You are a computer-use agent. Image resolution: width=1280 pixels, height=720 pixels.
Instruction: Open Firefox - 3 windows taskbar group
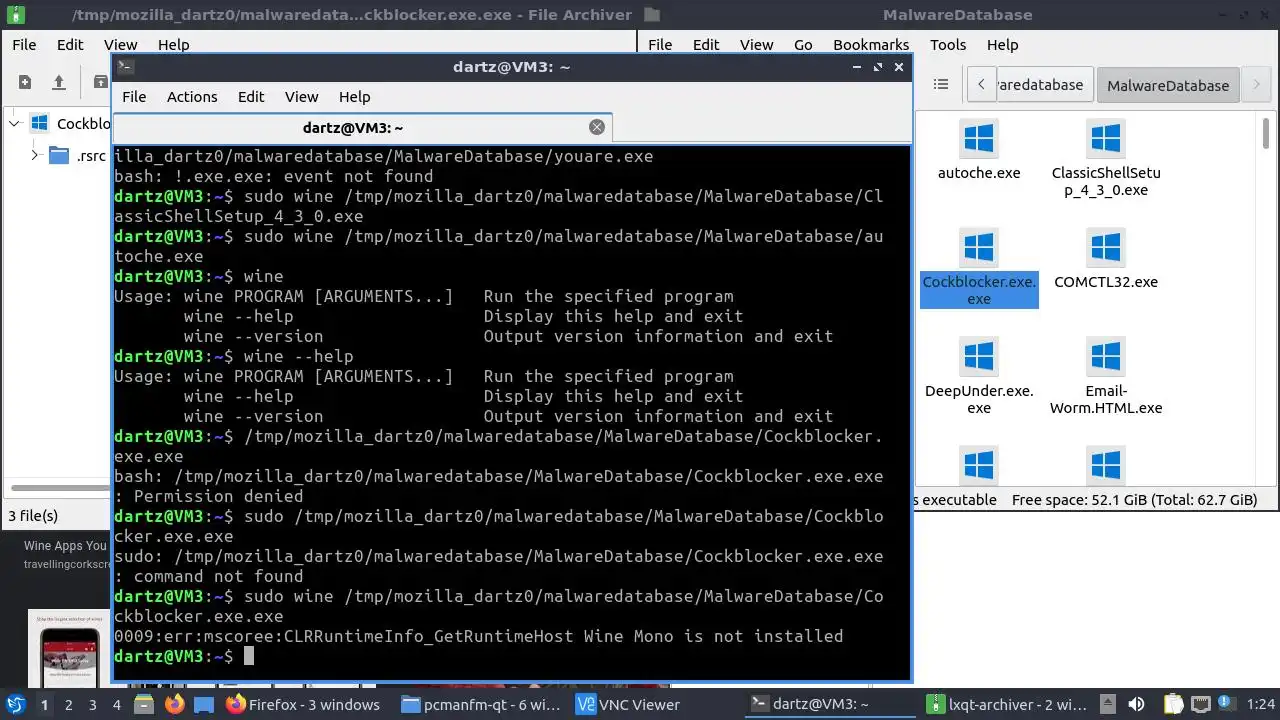coord(305,705)
